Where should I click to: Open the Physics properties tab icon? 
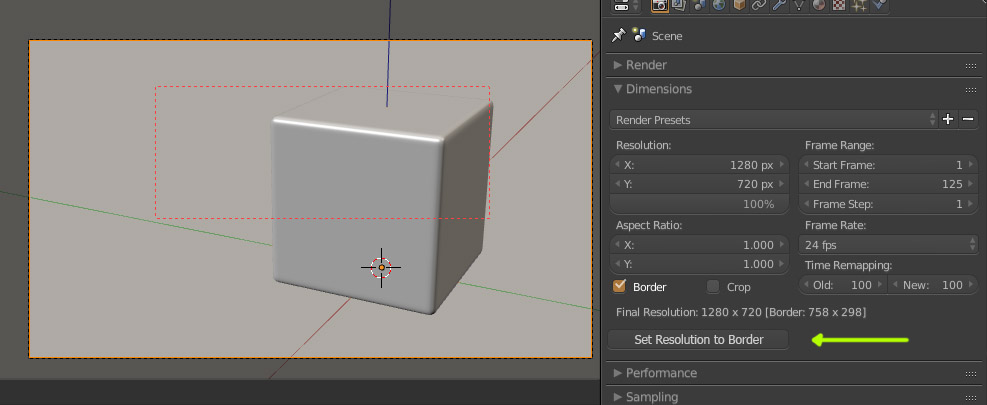click(879, 4)
